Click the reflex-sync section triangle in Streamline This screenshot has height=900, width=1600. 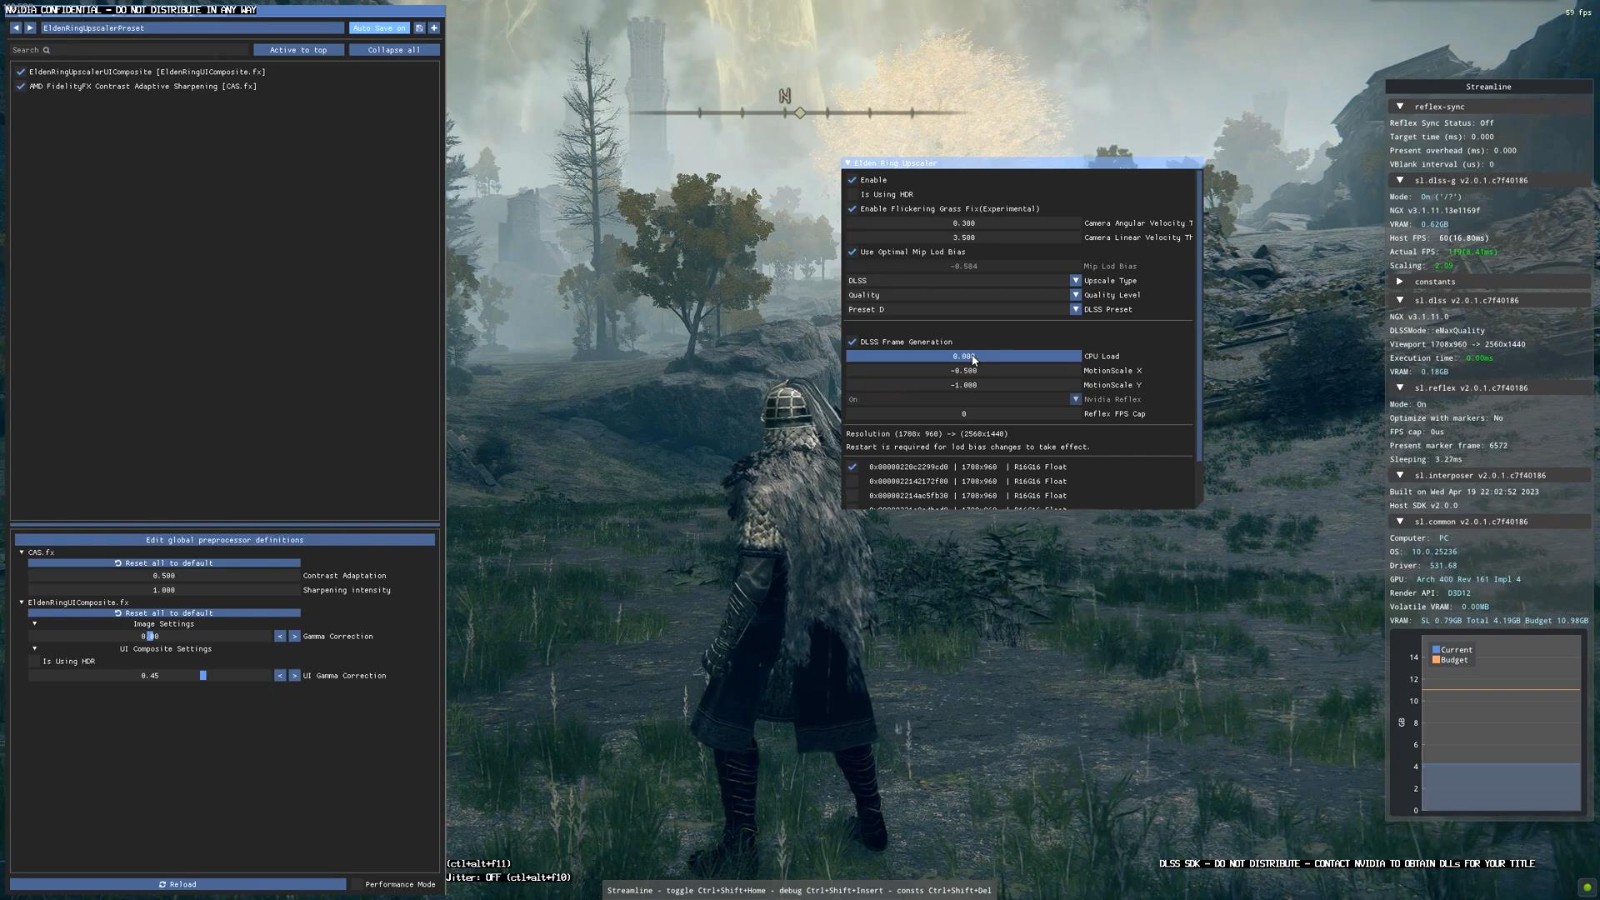click(x=1400, y=105)
